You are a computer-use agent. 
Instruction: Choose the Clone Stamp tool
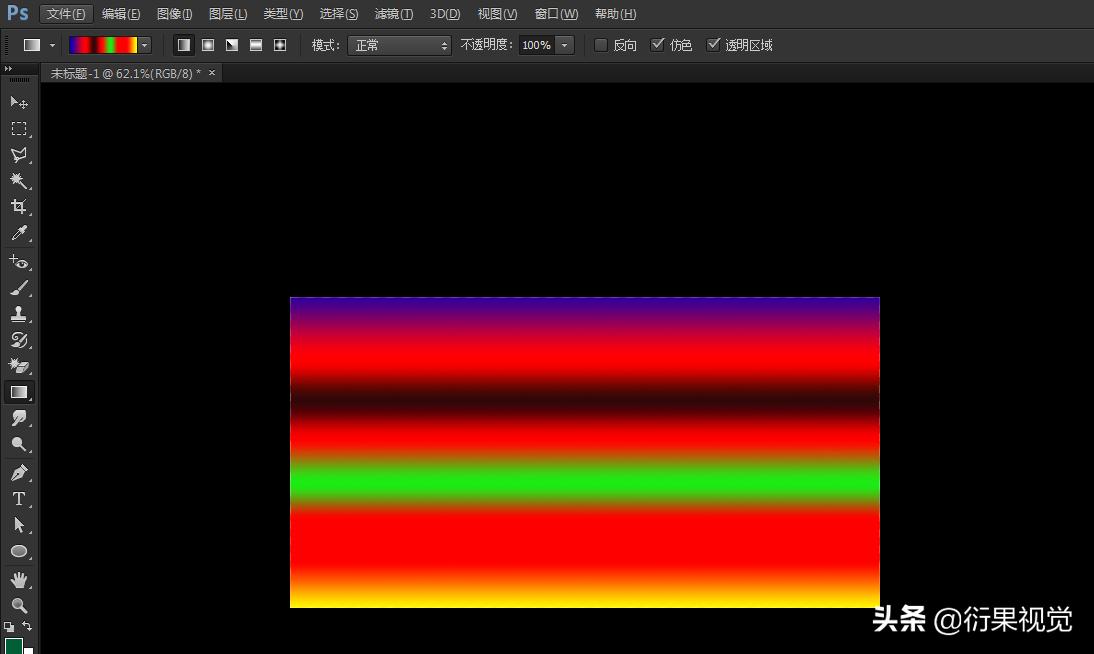[x=20, y=313]
